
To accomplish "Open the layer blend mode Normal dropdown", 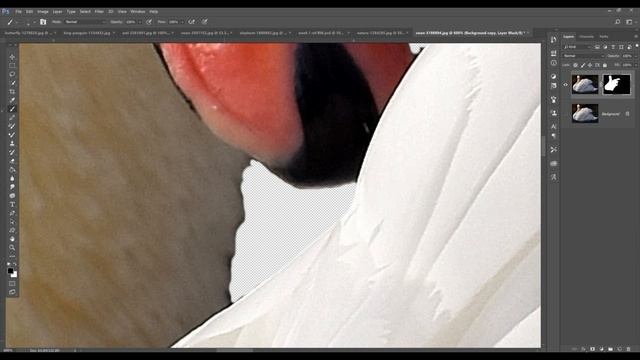I will [x=583, y=56].
